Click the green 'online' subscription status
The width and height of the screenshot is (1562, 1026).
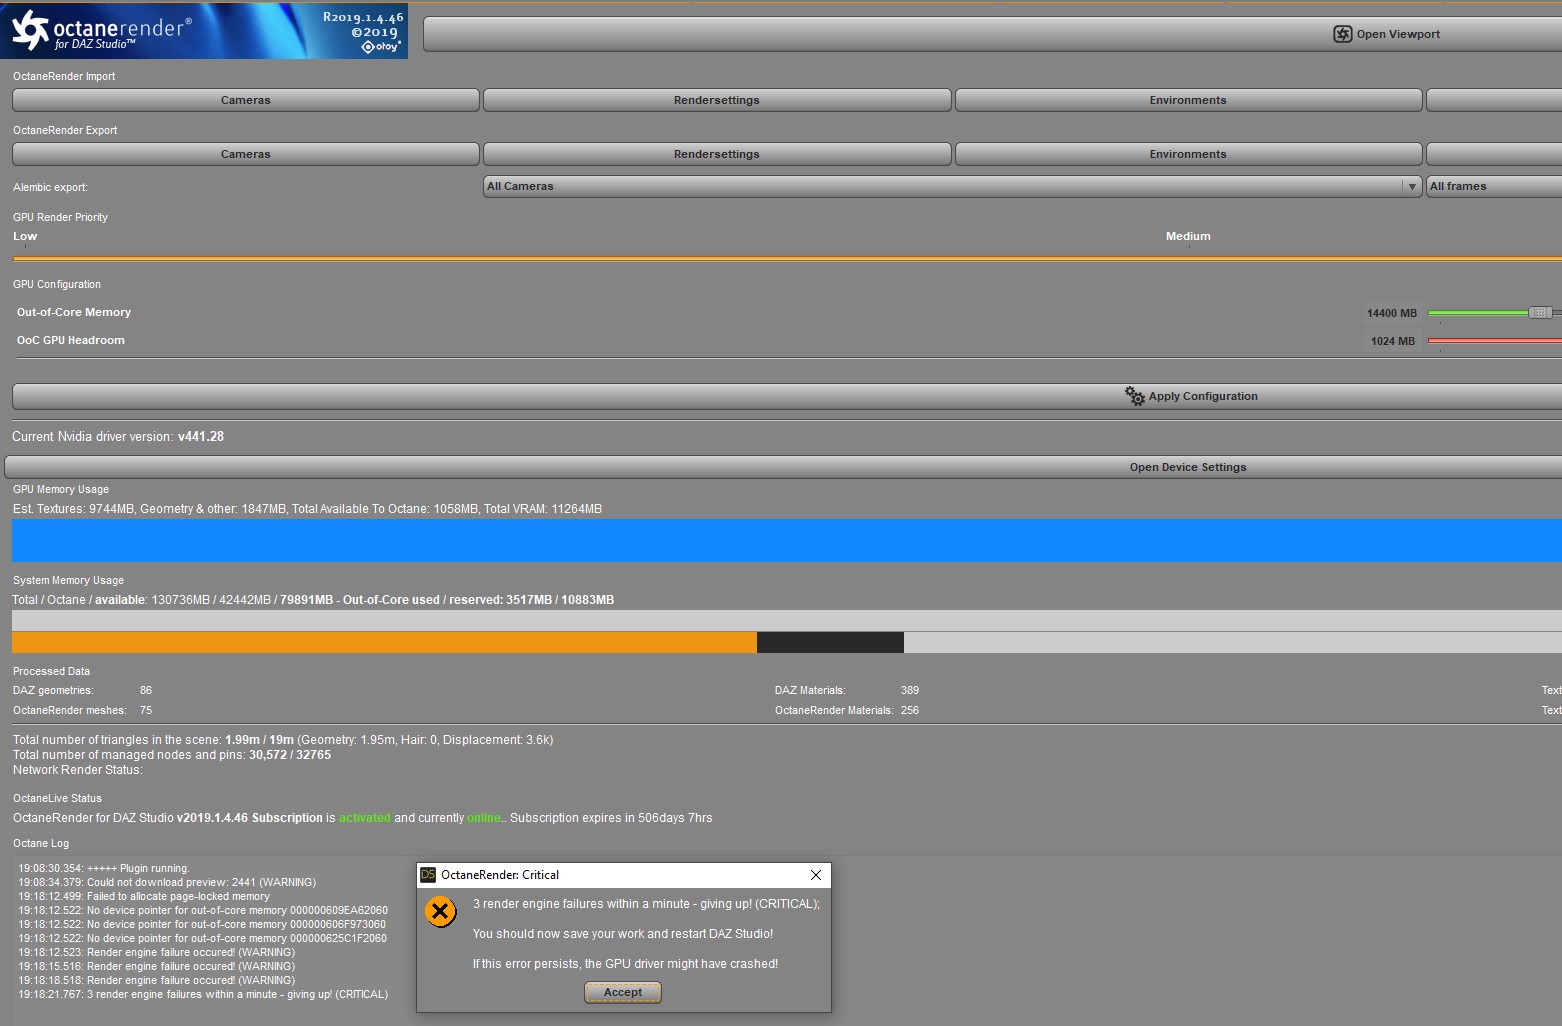tap(484, 818)
